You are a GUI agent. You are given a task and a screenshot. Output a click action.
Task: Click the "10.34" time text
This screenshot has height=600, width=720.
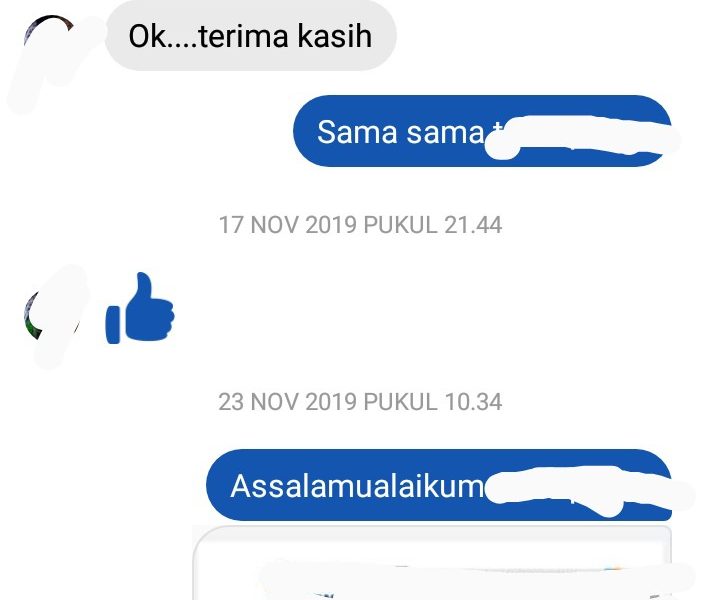point(473,402)
